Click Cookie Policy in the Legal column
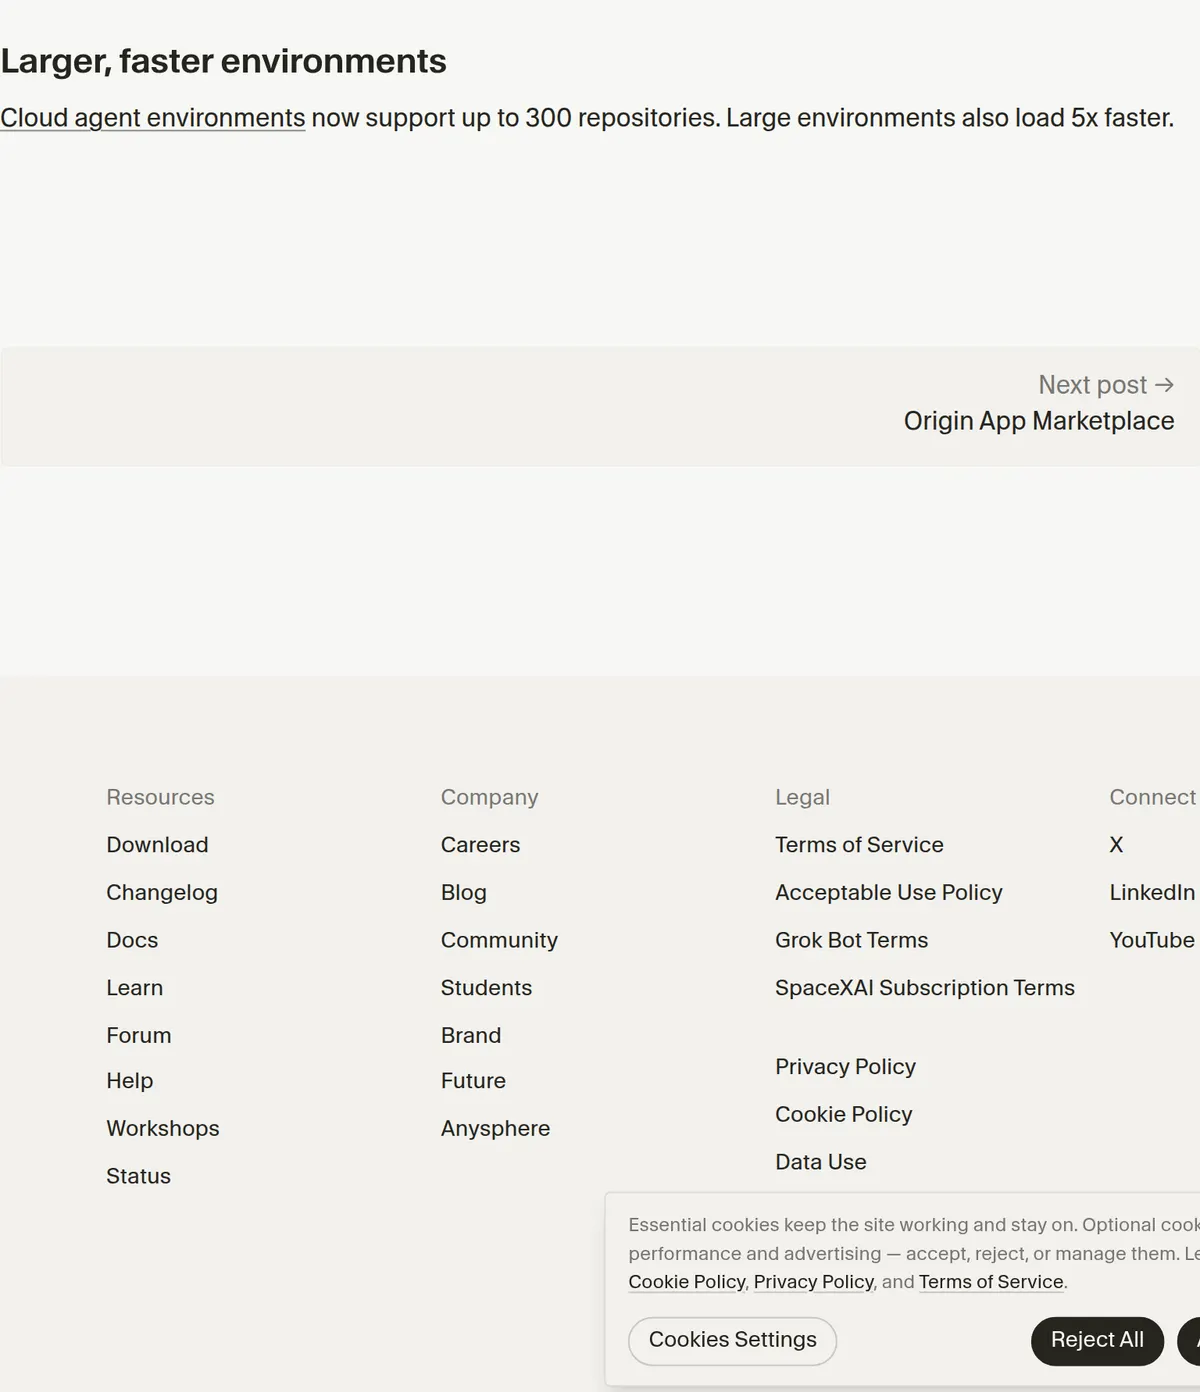This screenshot has width=1200, height=1392. 843,1115
